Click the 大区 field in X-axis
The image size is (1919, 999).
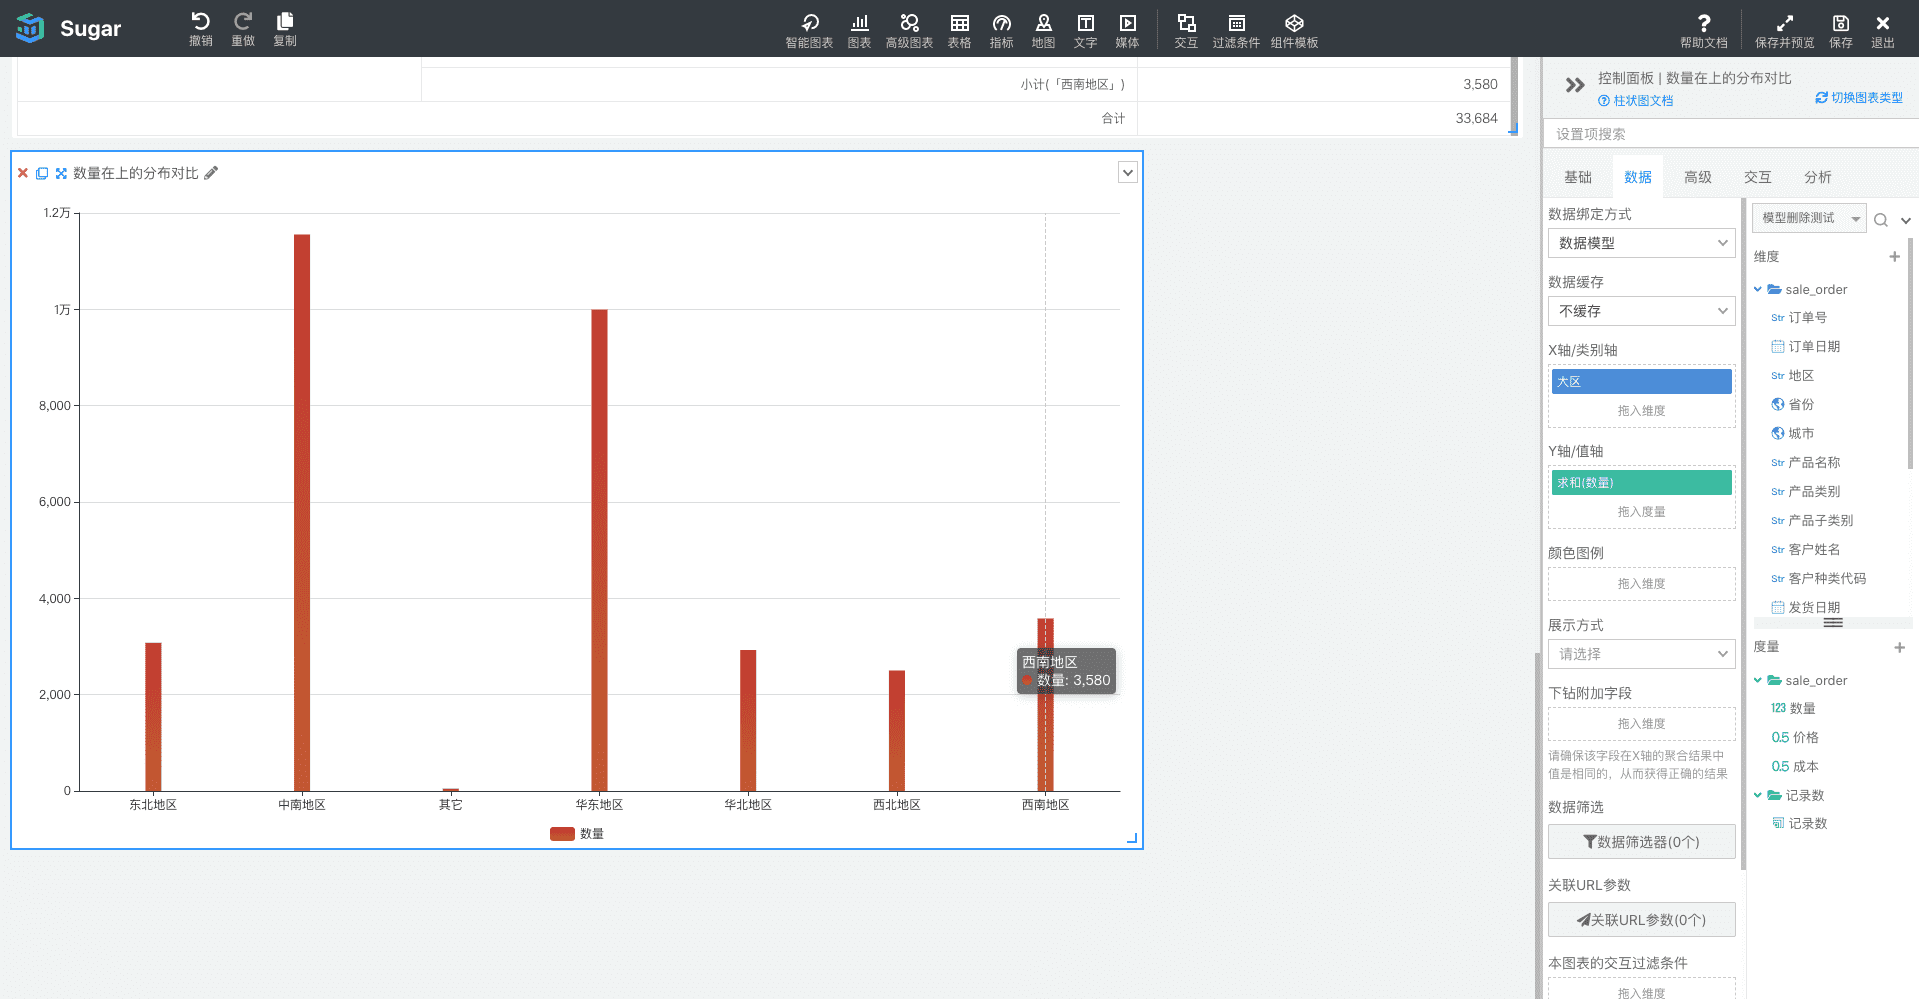[1641, 382]
